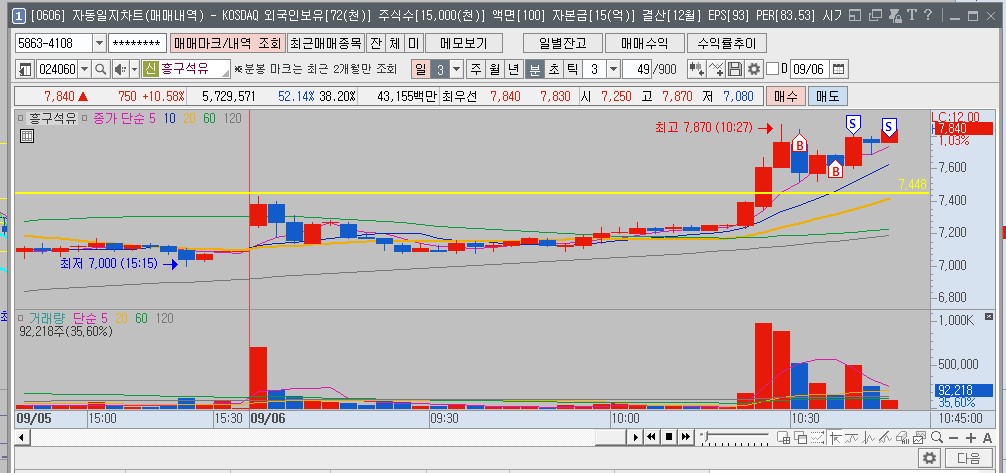Click the overlapping windows icon in bottom toolbar
The height and width of the screenshot is (473, 1006).
click(x=801, y=437)
